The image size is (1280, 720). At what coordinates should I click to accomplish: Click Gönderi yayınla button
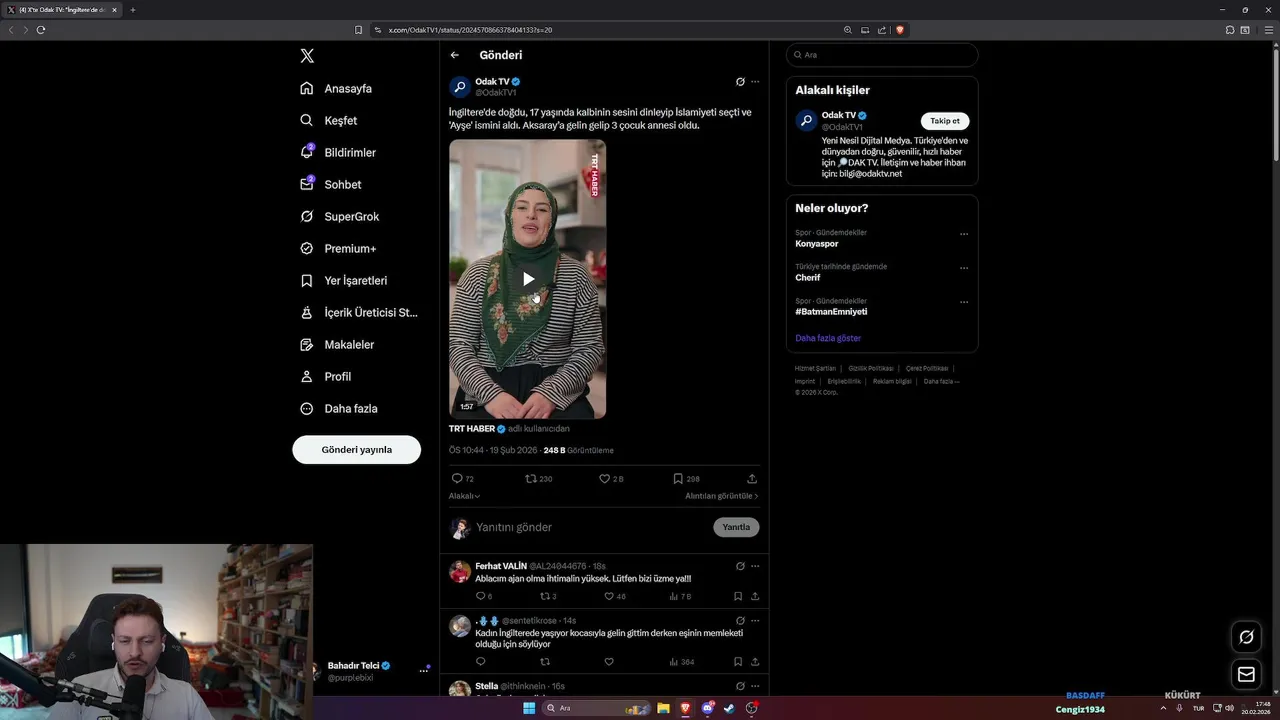[356, 449]
